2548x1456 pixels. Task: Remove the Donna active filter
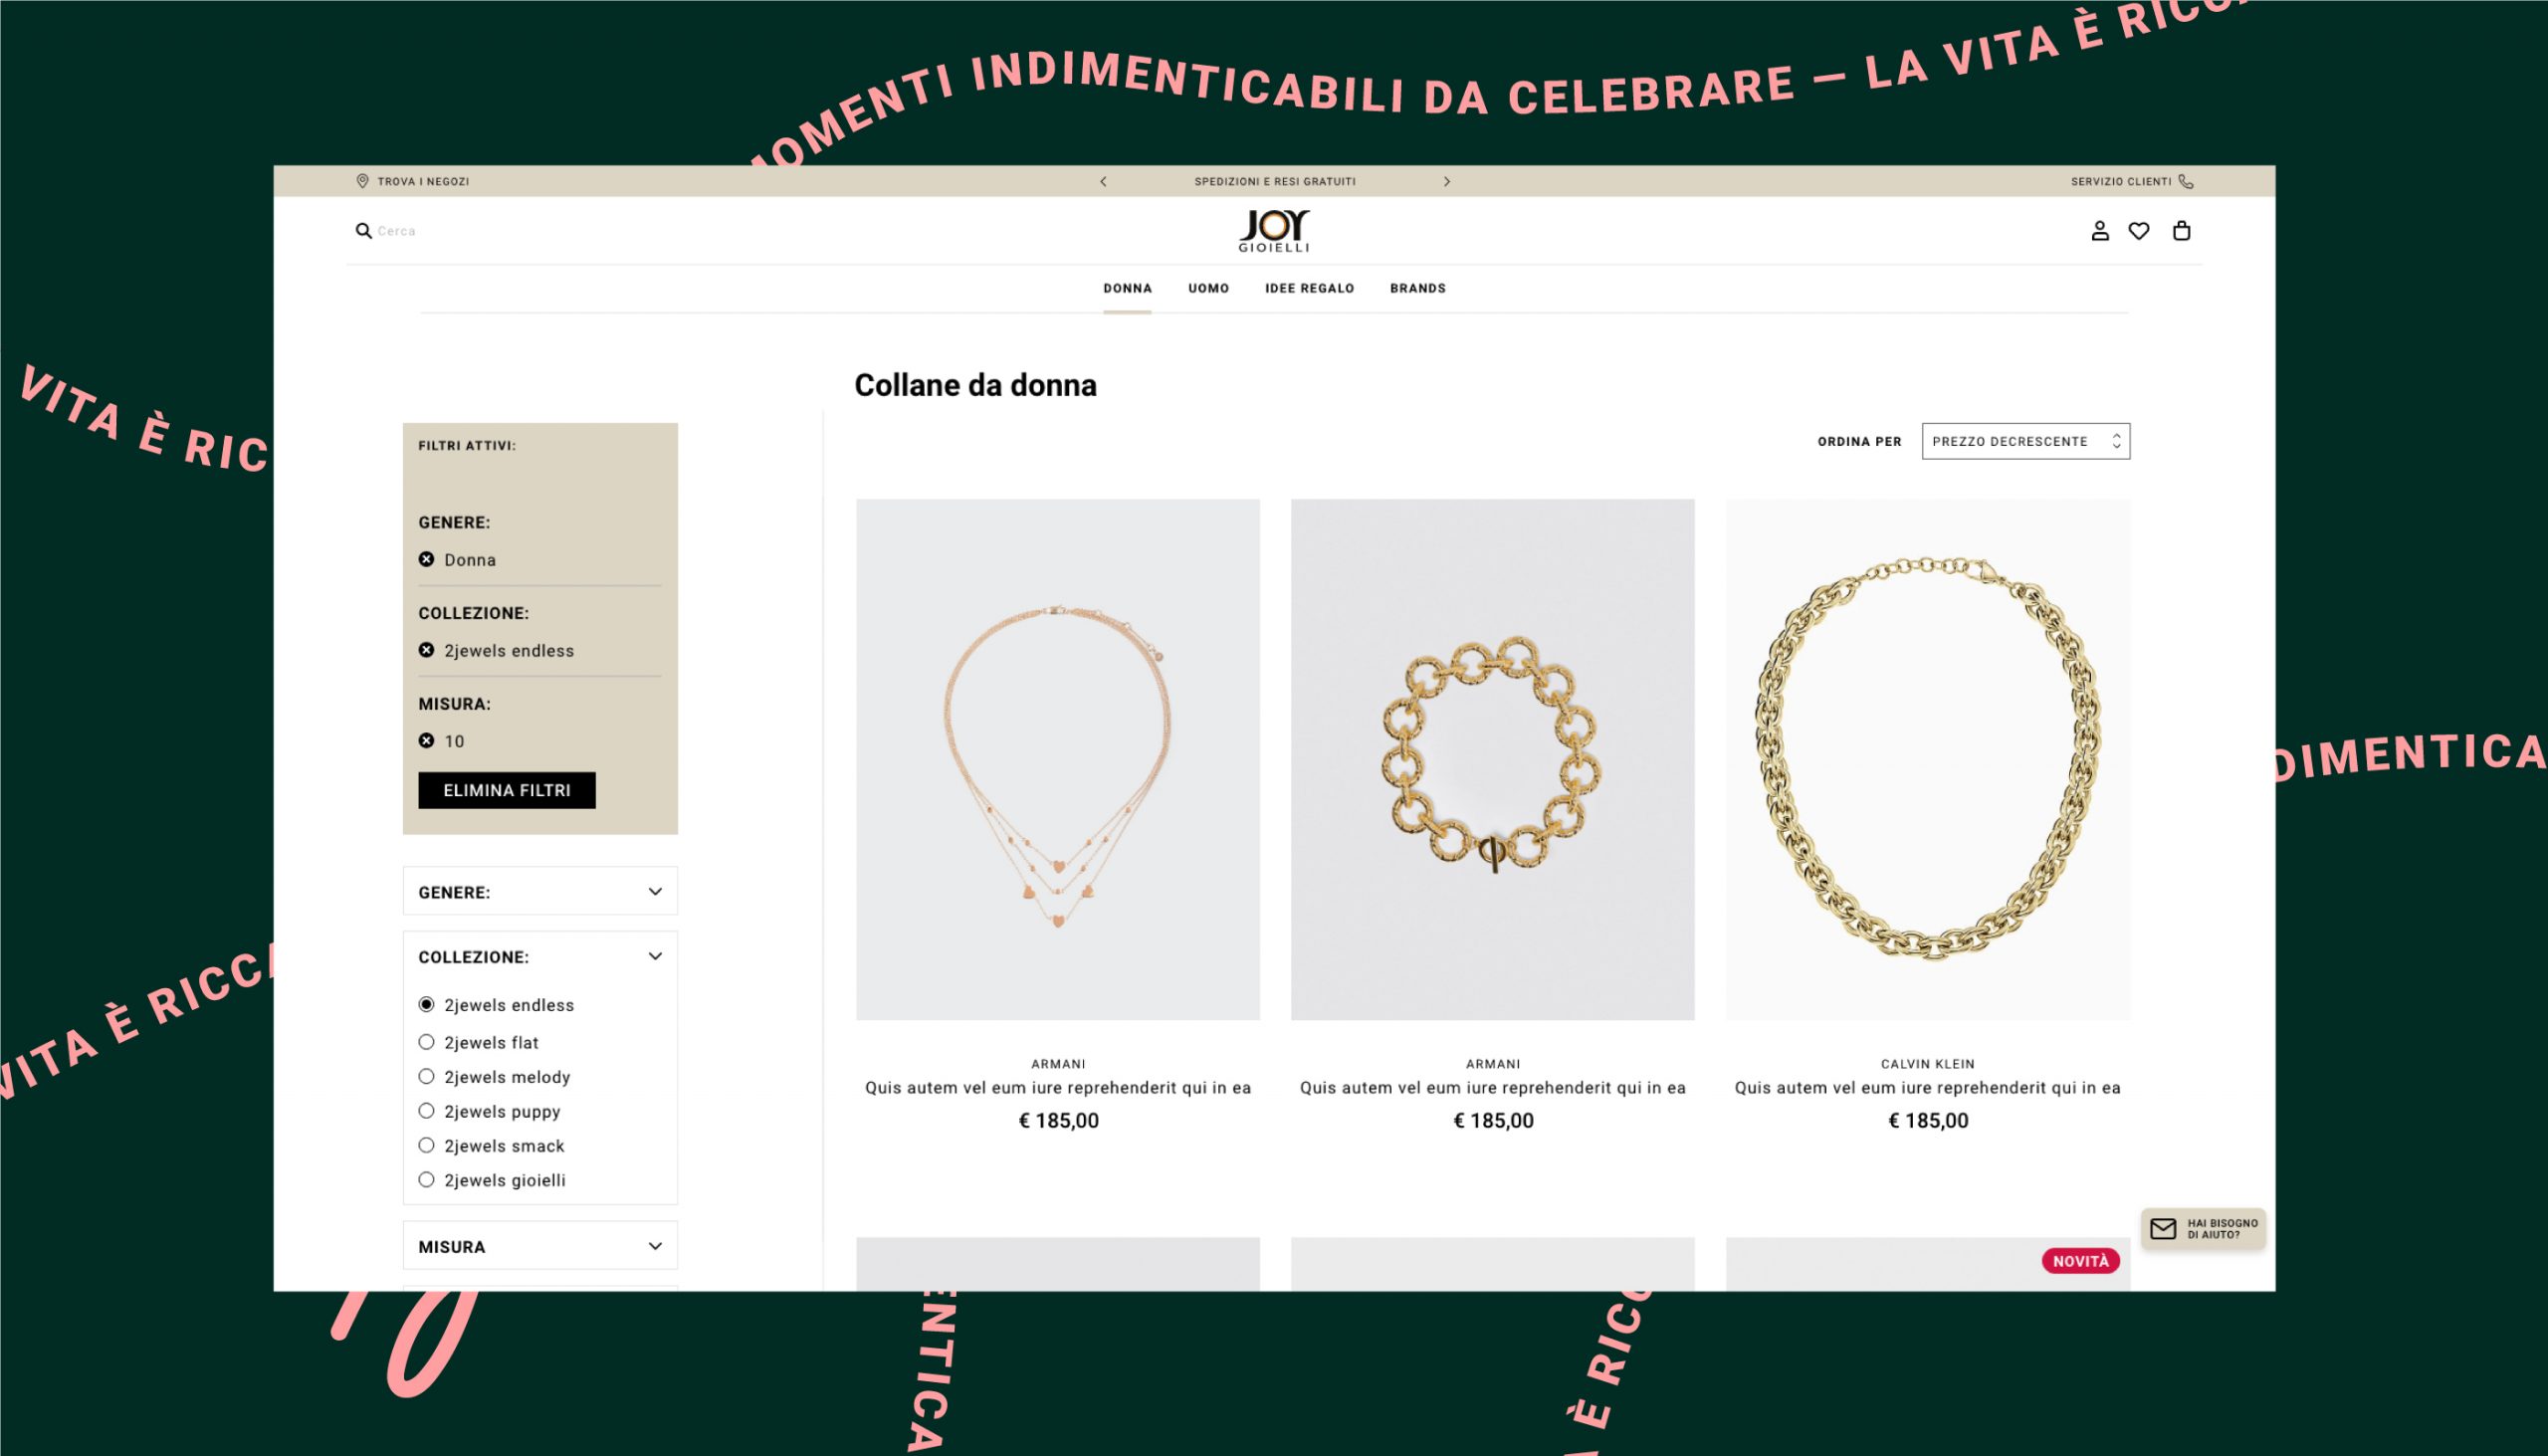(426, 559)
